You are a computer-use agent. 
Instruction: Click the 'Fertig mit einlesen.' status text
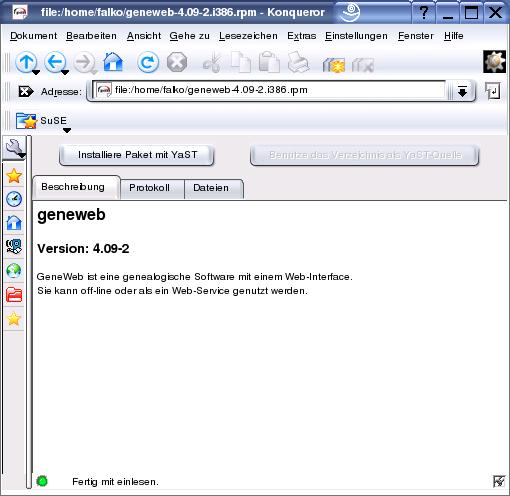click(115, 482)
